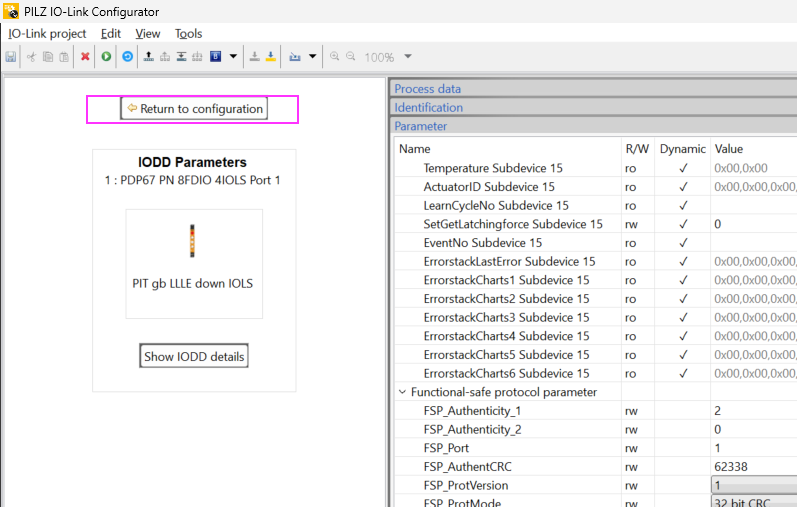Click the download-to-device arrow icon with bar
This screenshot has width=797, height=507.
(181, 56)
